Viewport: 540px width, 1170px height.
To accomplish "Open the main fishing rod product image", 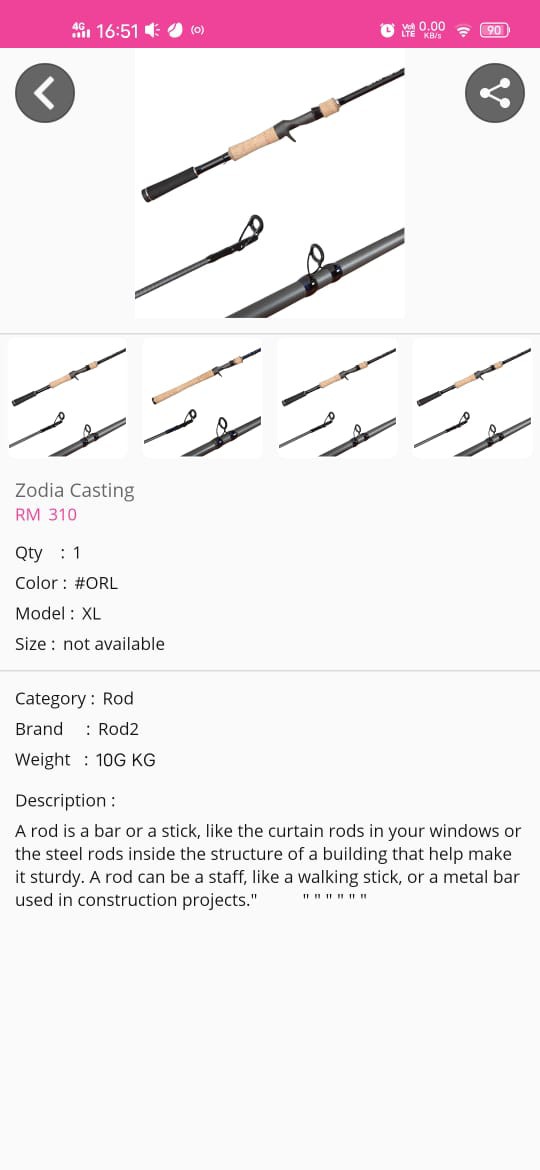I will click(x=269, y=184).
